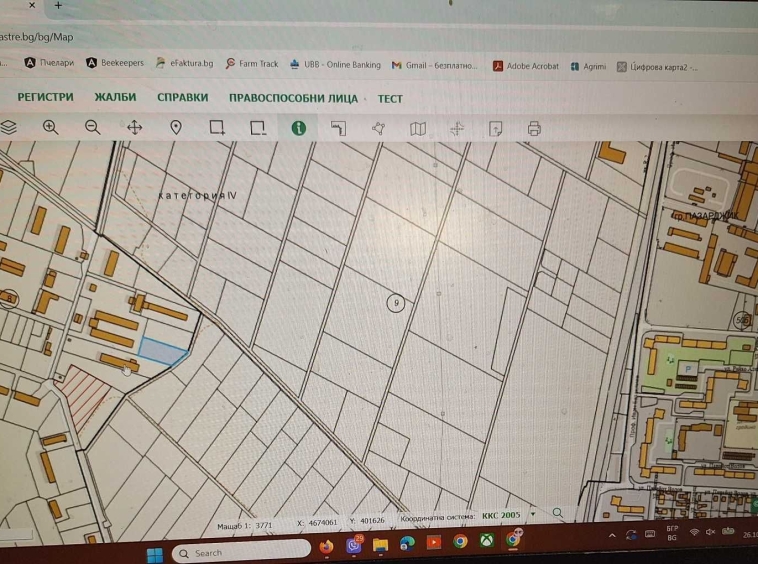Open the Farm Track bookmark
The height and width of the screenshot is (564, 758).
coord(252,64)
